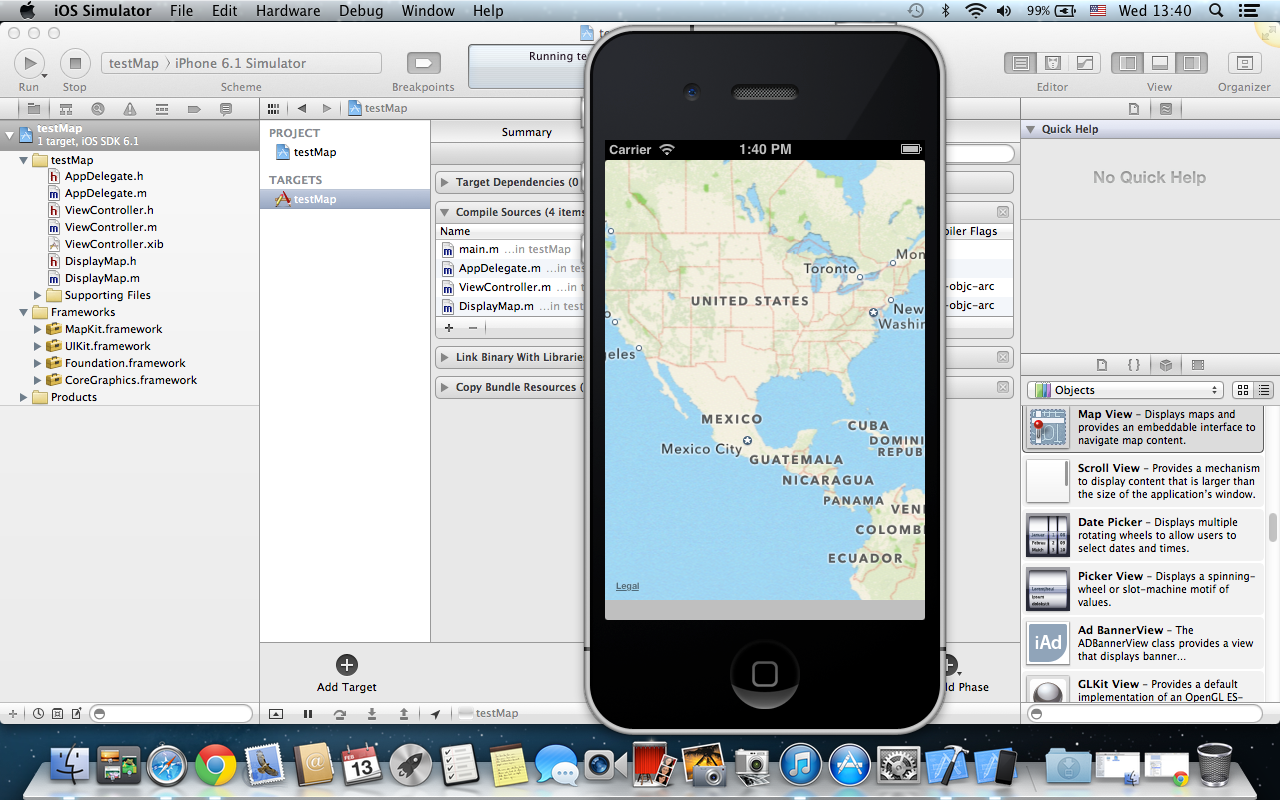Image resolution: width=1280 pixels, height=800 pixels.
Task: Switch to the Version editor
Action: tap(1084, 63)
